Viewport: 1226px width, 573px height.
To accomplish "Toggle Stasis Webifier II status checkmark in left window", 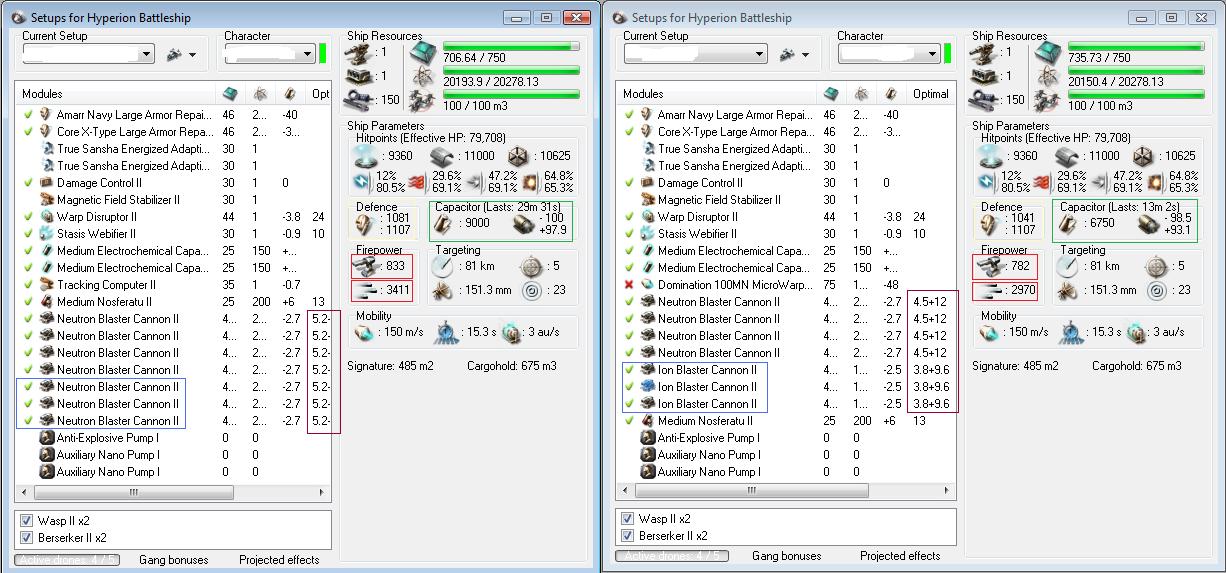I will (28, 234).
